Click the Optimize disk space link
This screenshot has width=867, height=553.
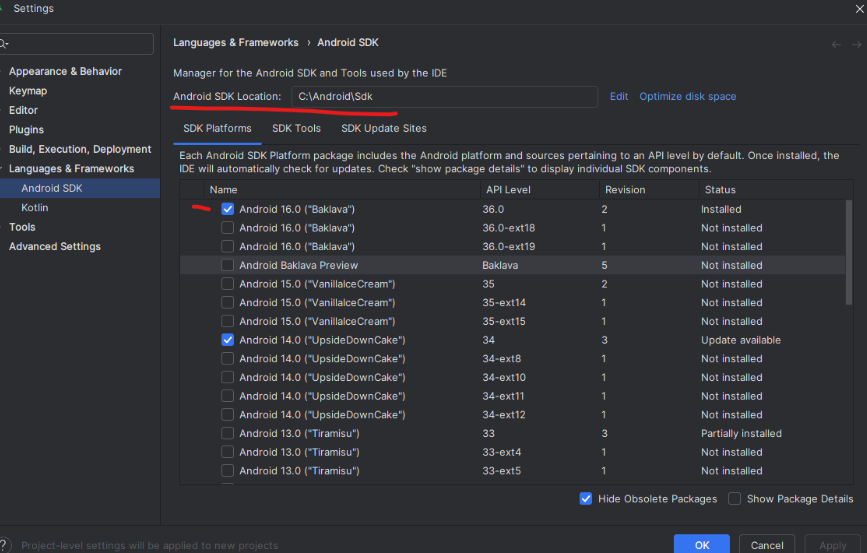(687, 96)
